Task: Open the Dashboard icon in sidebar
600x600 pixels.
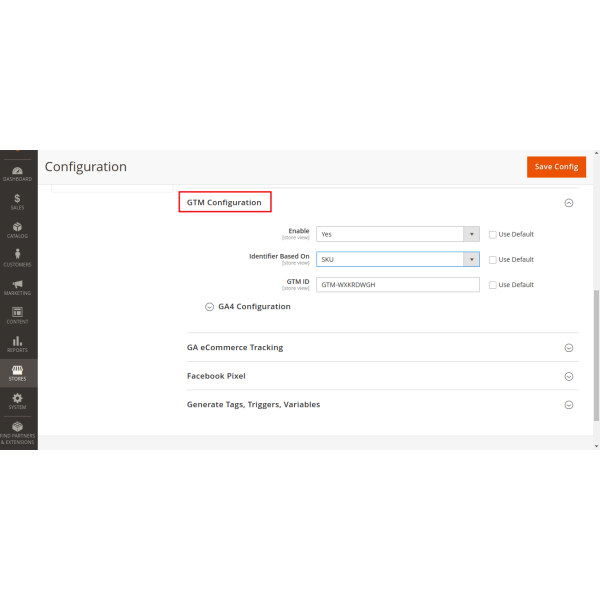Action: [18, 172]
